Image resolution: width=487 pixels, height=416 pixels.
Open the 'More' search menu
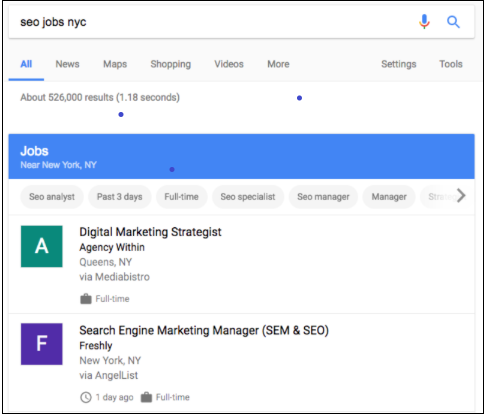(x=278, y=64)
